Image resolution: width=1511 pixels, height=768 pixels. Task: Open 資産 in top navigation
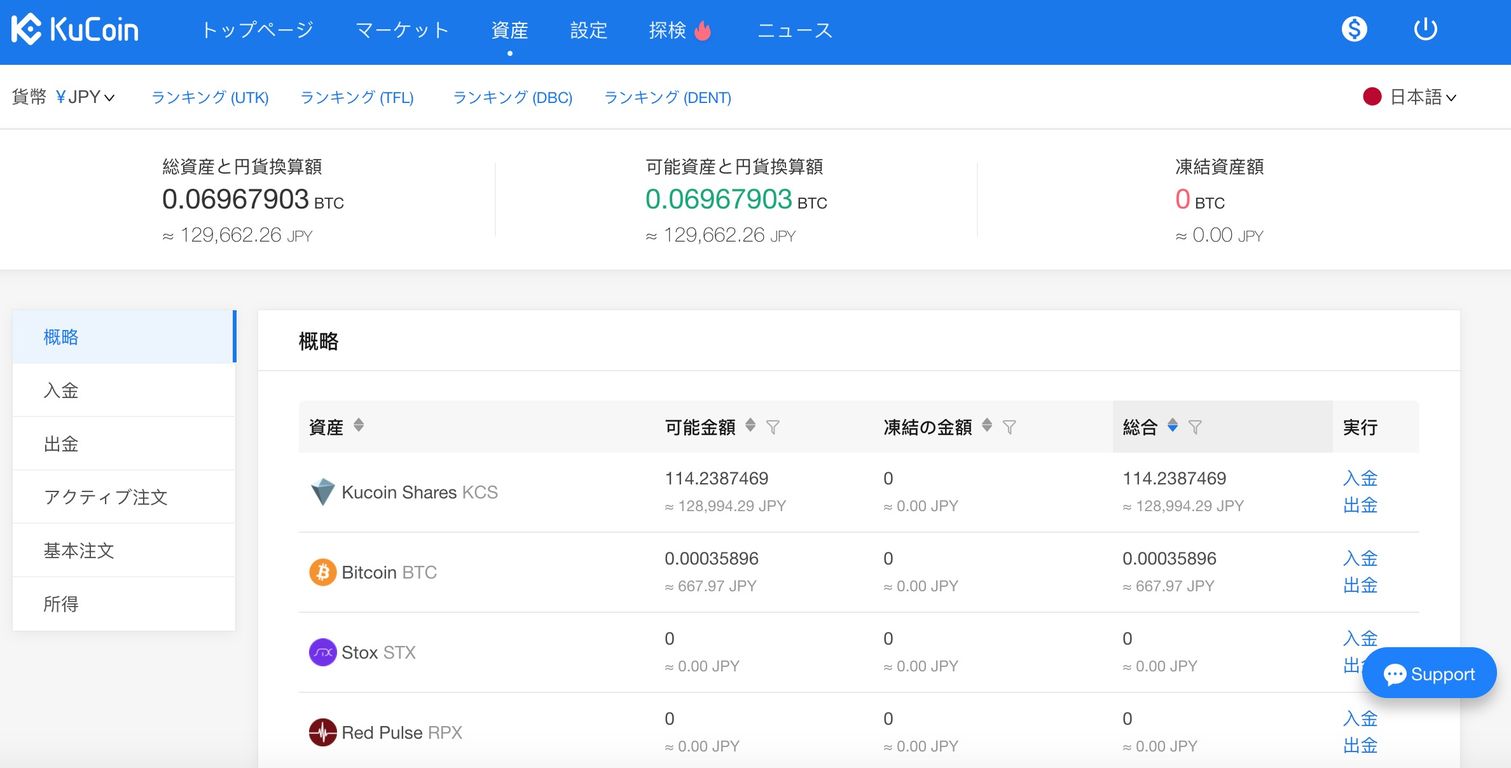tap(510, 30)
